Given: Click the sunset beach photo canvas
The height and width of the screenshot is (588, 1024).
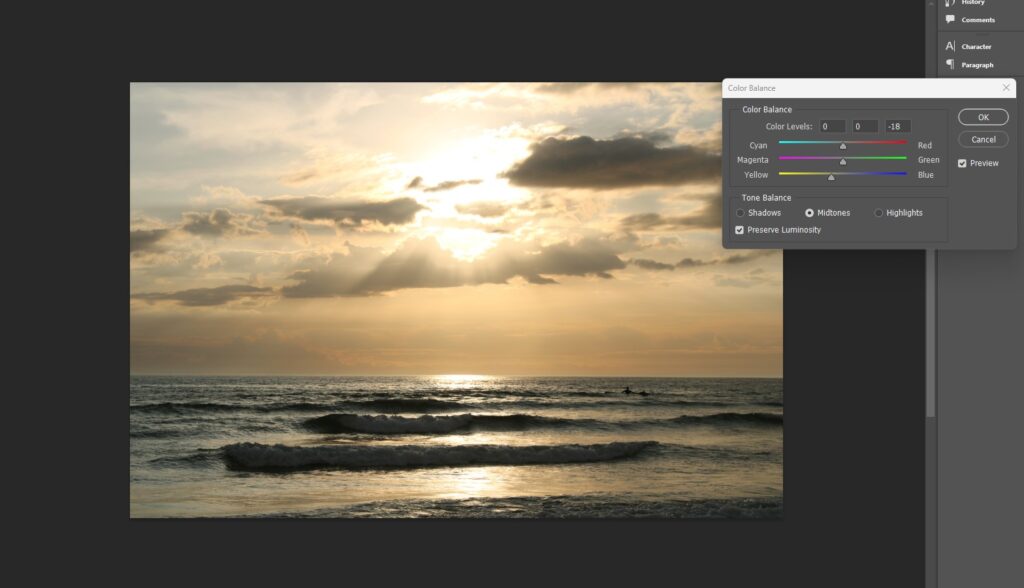Looking at the screenshot, I should tap(456, 300).
